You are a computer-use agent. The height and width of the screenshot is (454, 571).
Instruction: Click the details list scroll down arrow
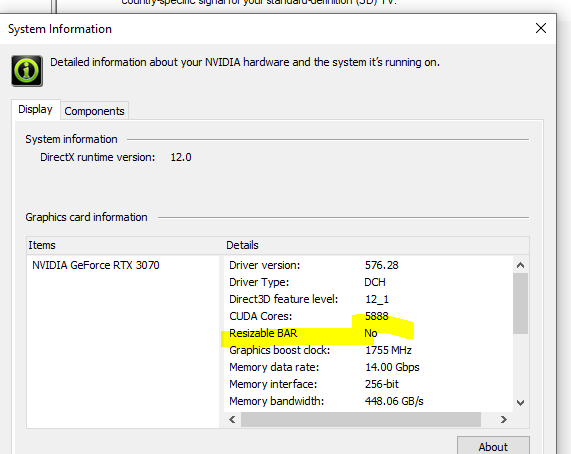[520, 403]
